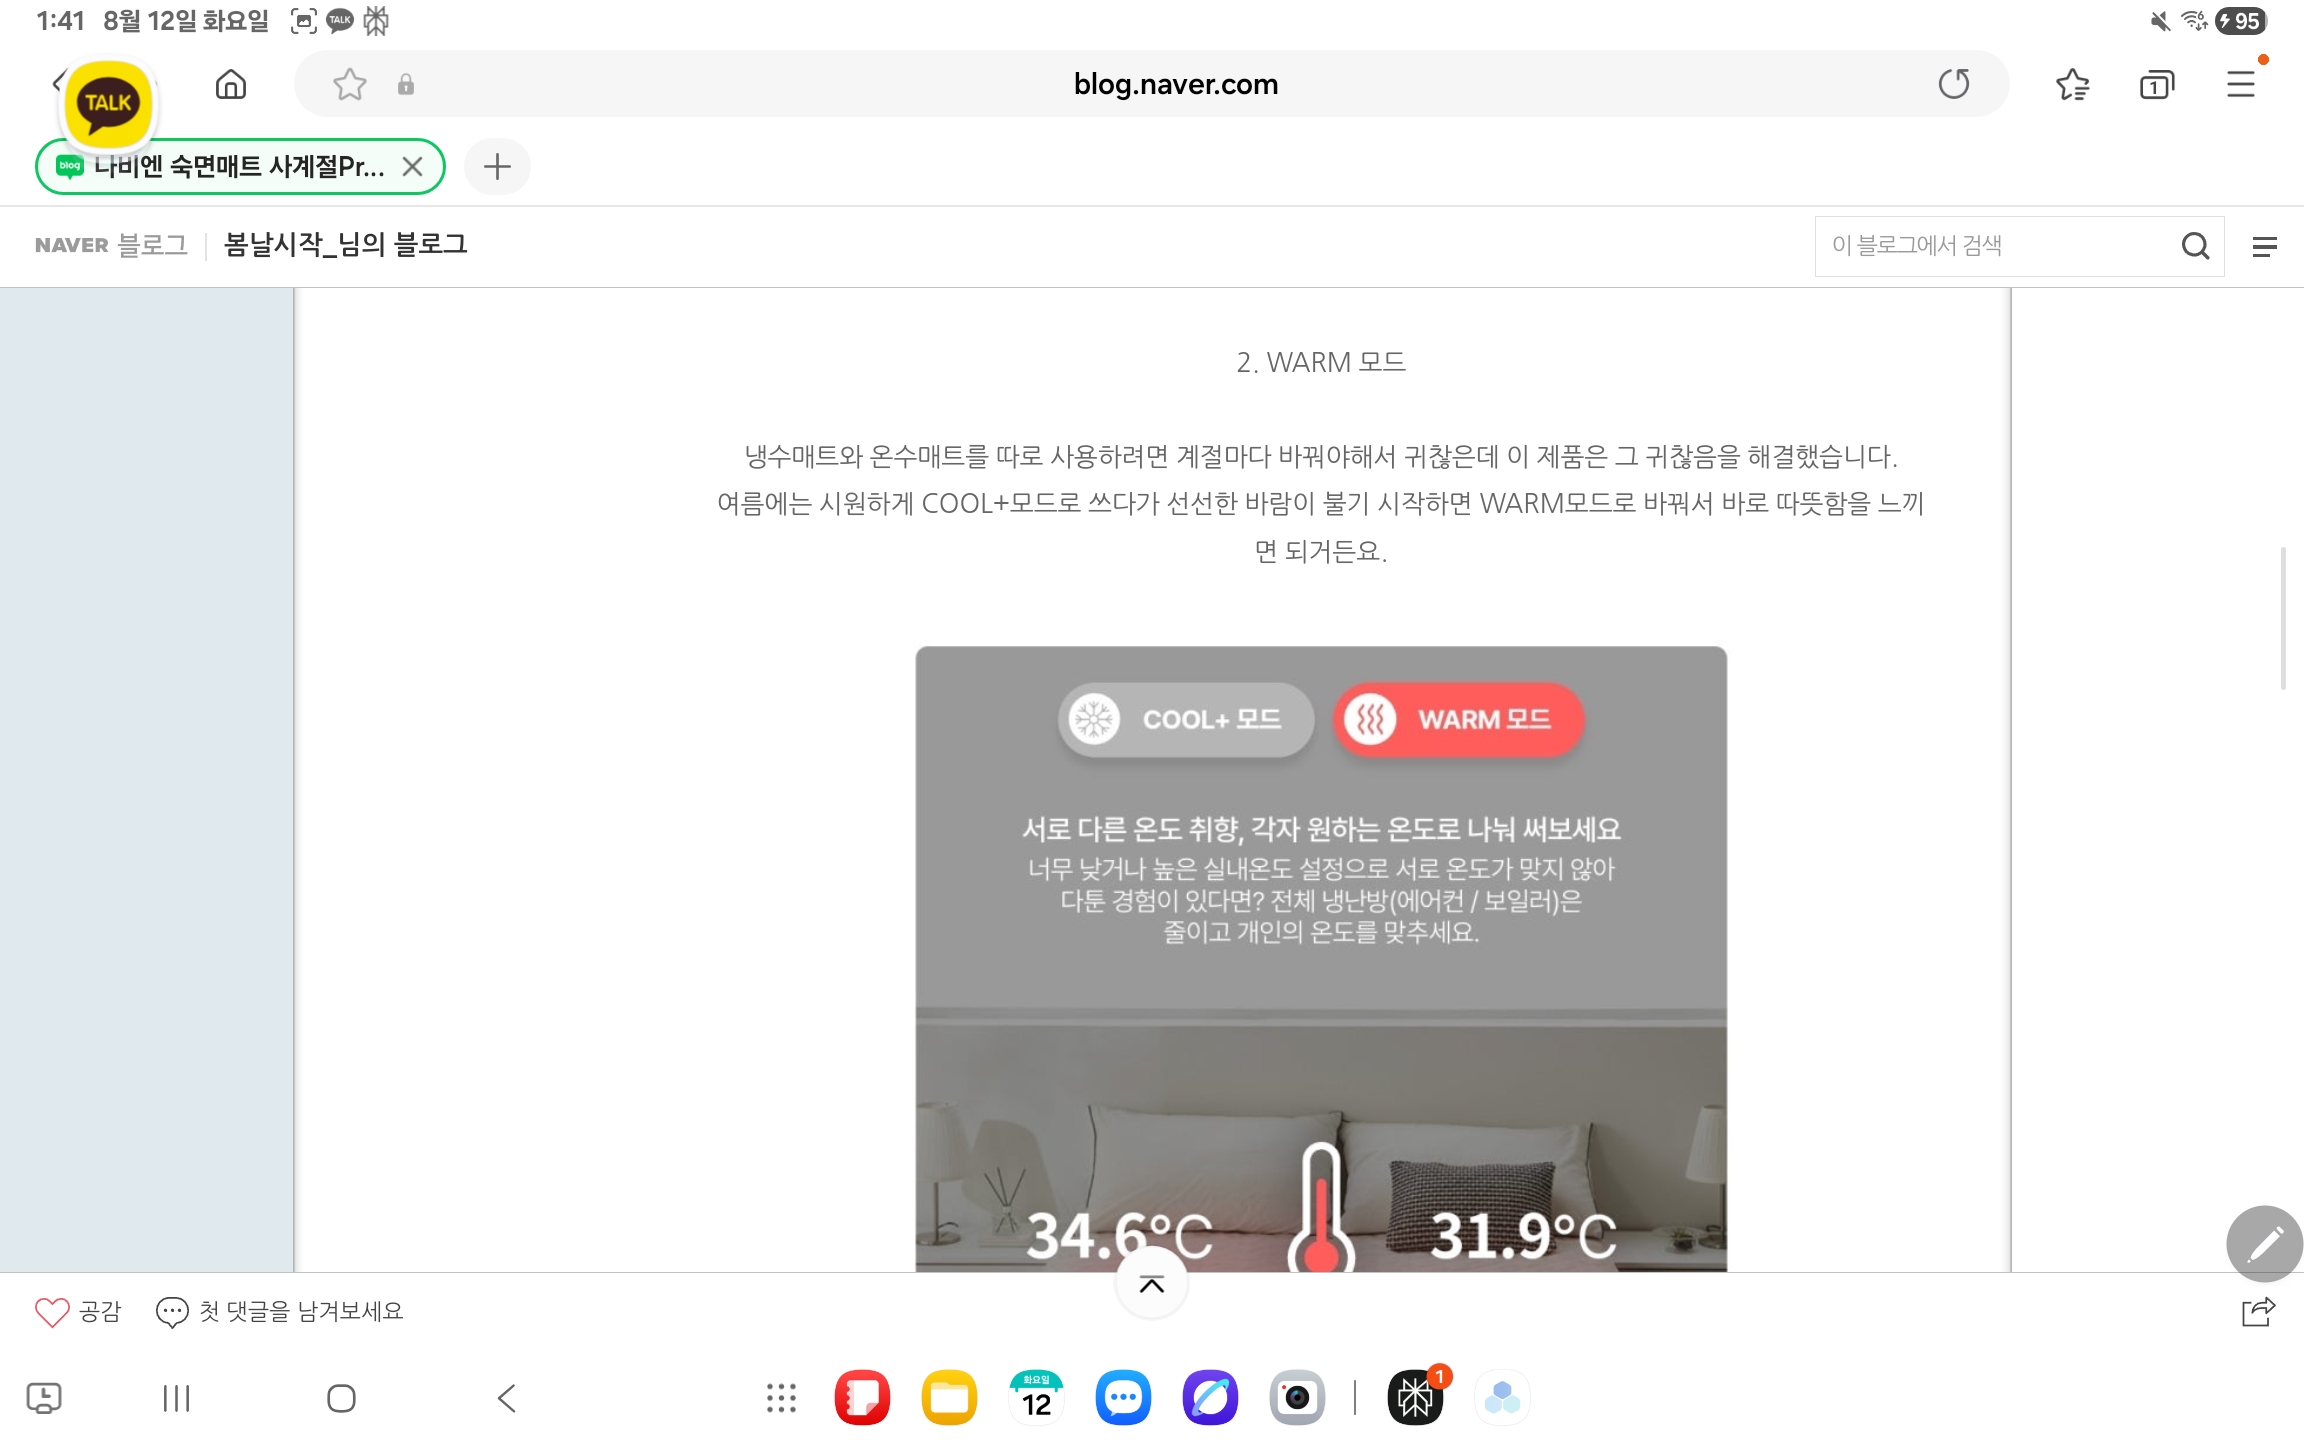Open the bookmarks list icon

[x=2073, y=85]
